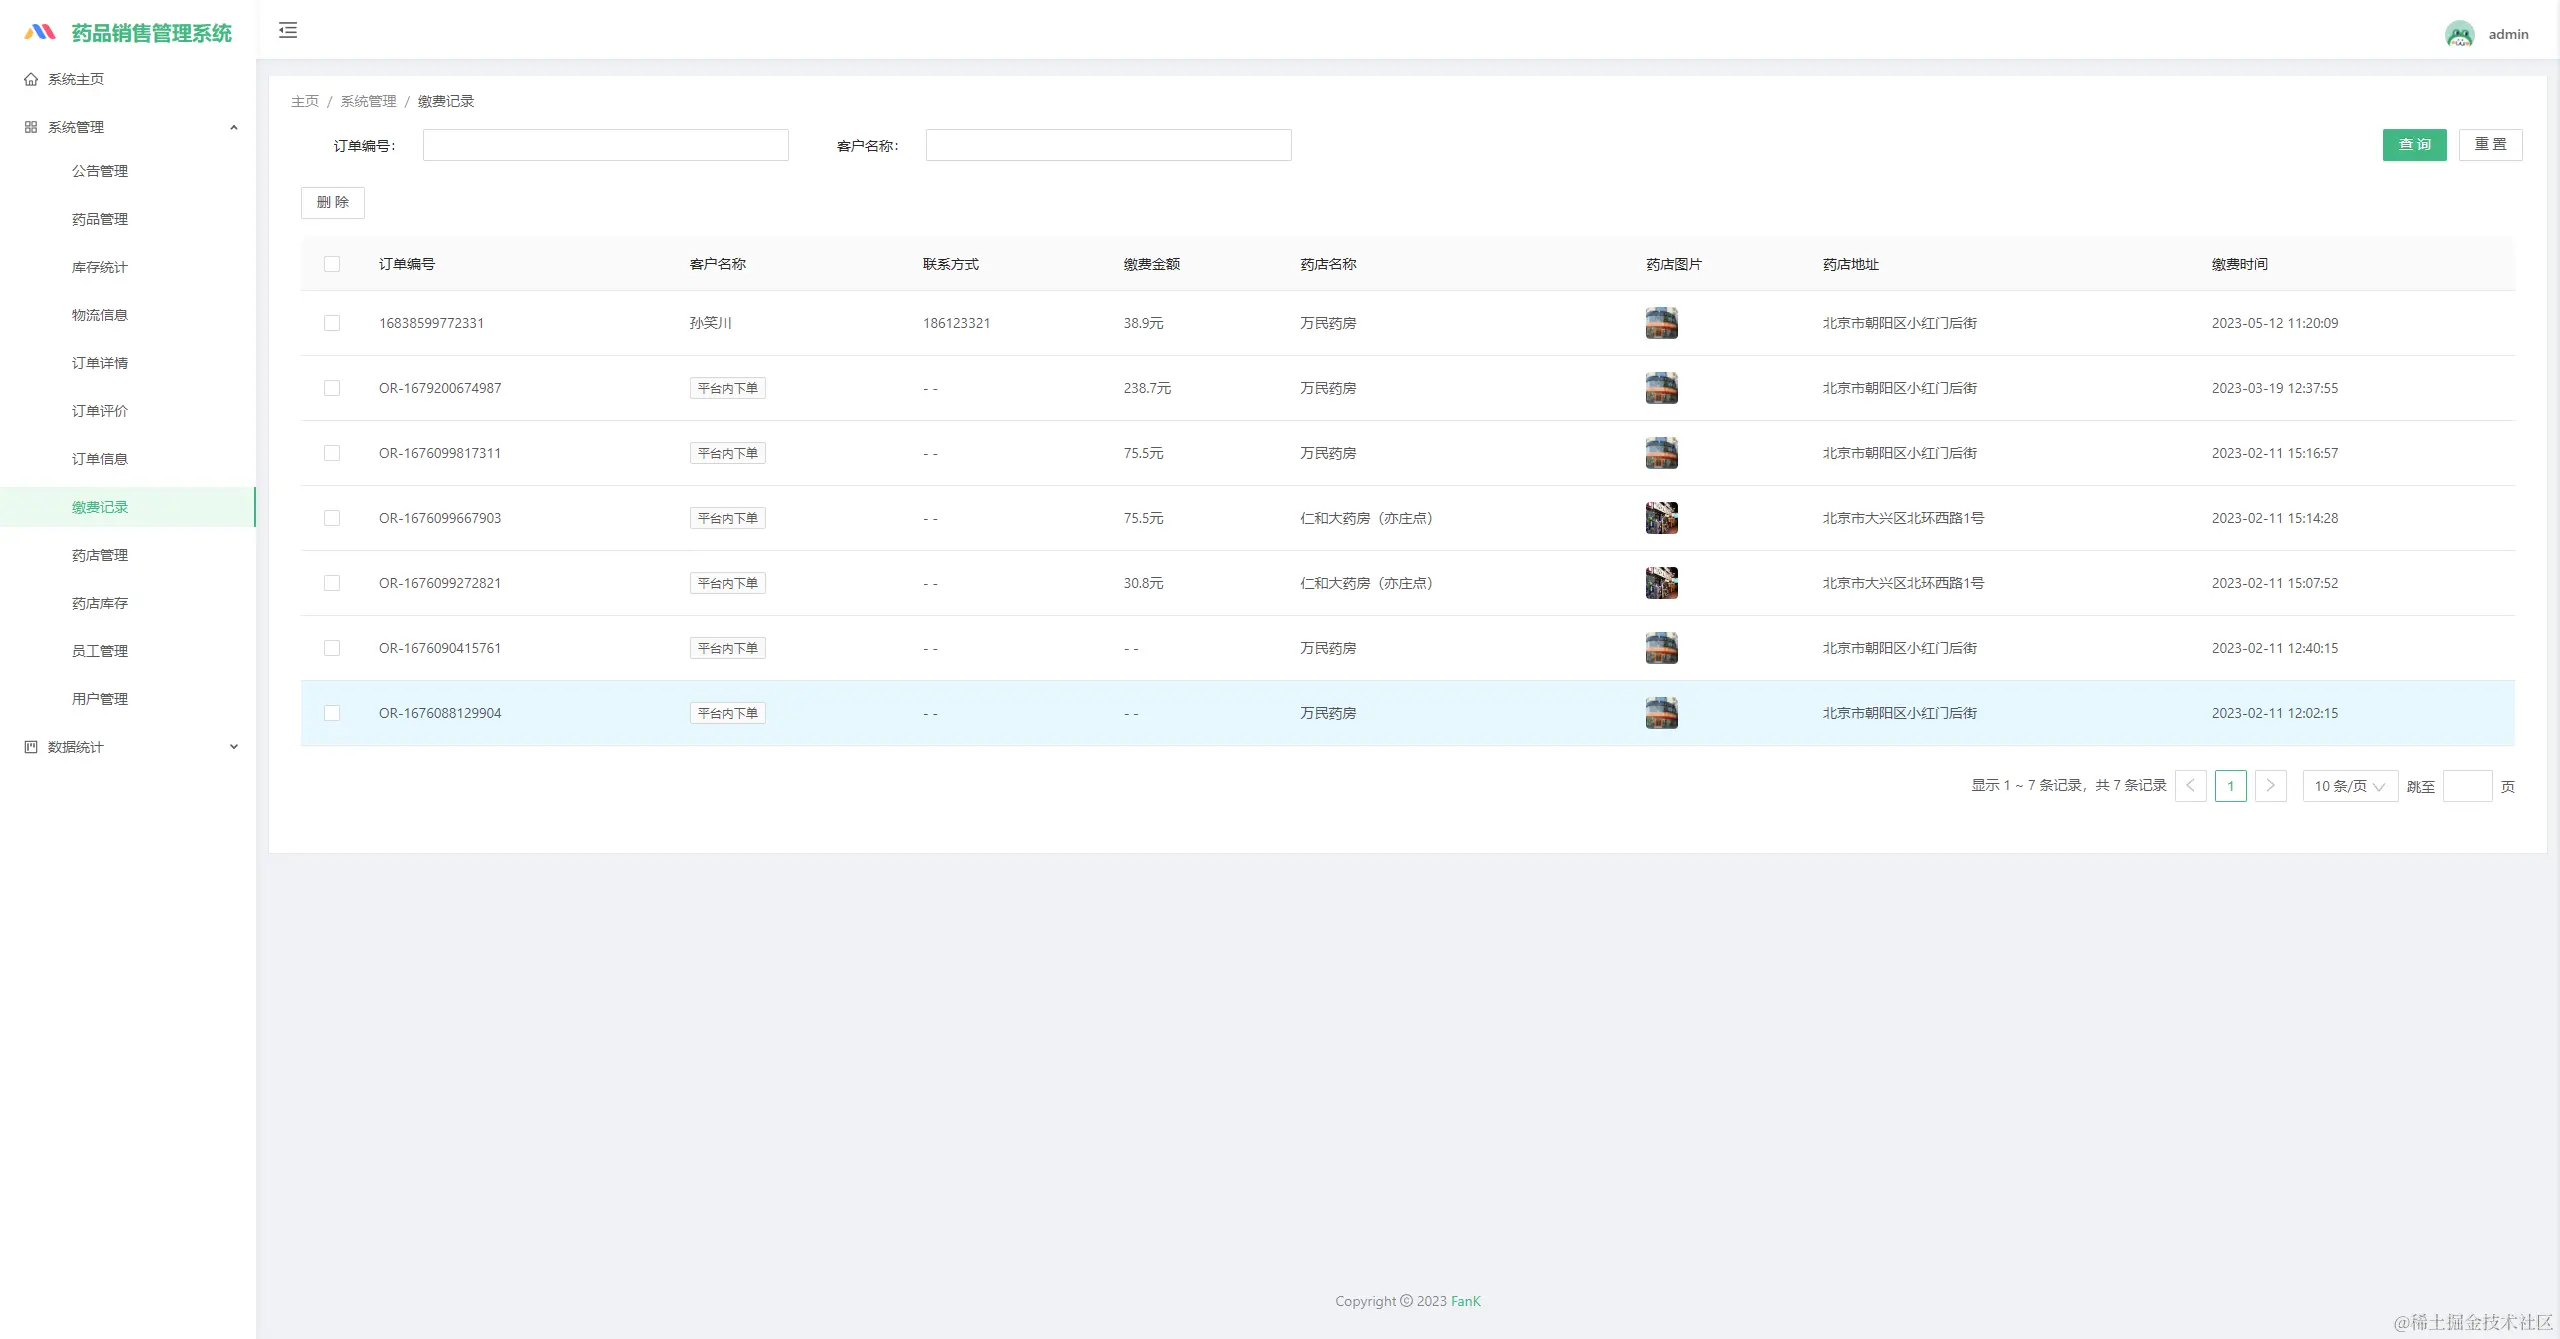Toggle the select-all header checkbox
The height and width of the screenshot is (1339, 2560).
tap(332, 264)
